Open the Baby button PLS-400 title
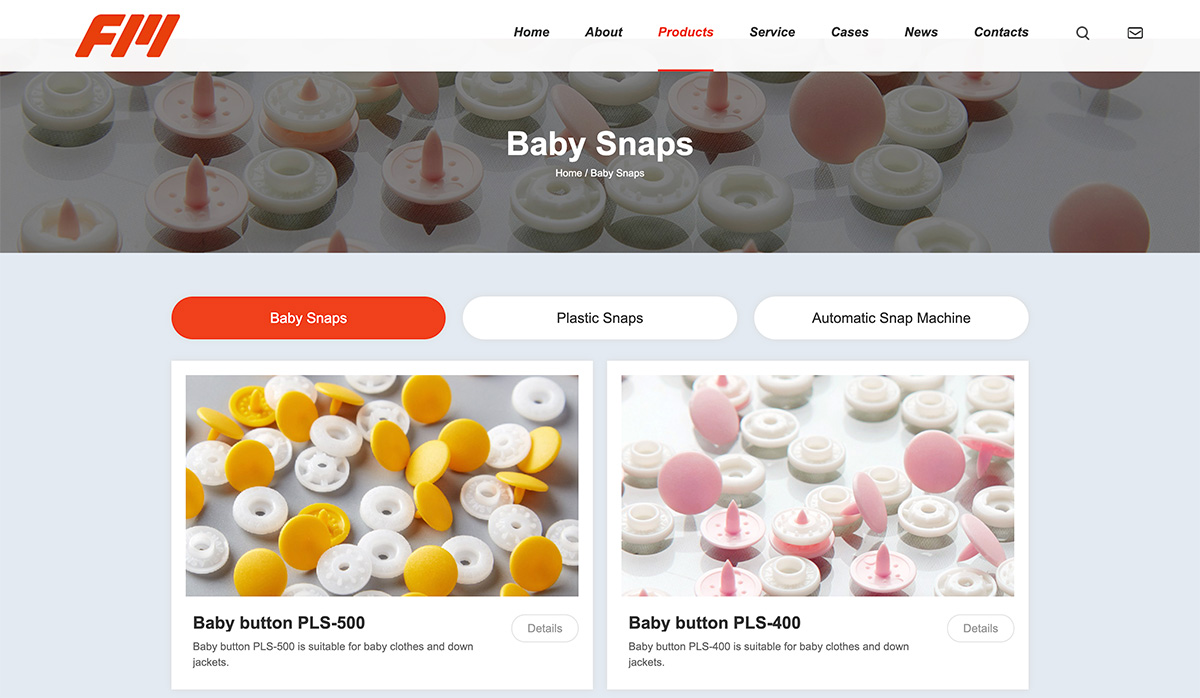This screenshot has height=698, width=1200. [x=714, y=623]
